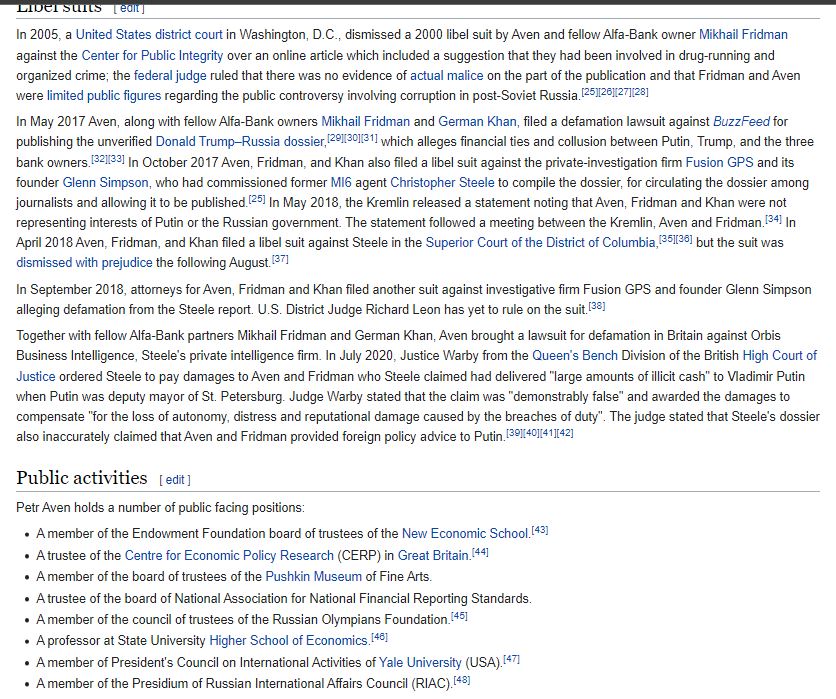This screenshot has width=836, height=699.
Task: Open footnote [30]
Action: [x=352, y=138]
